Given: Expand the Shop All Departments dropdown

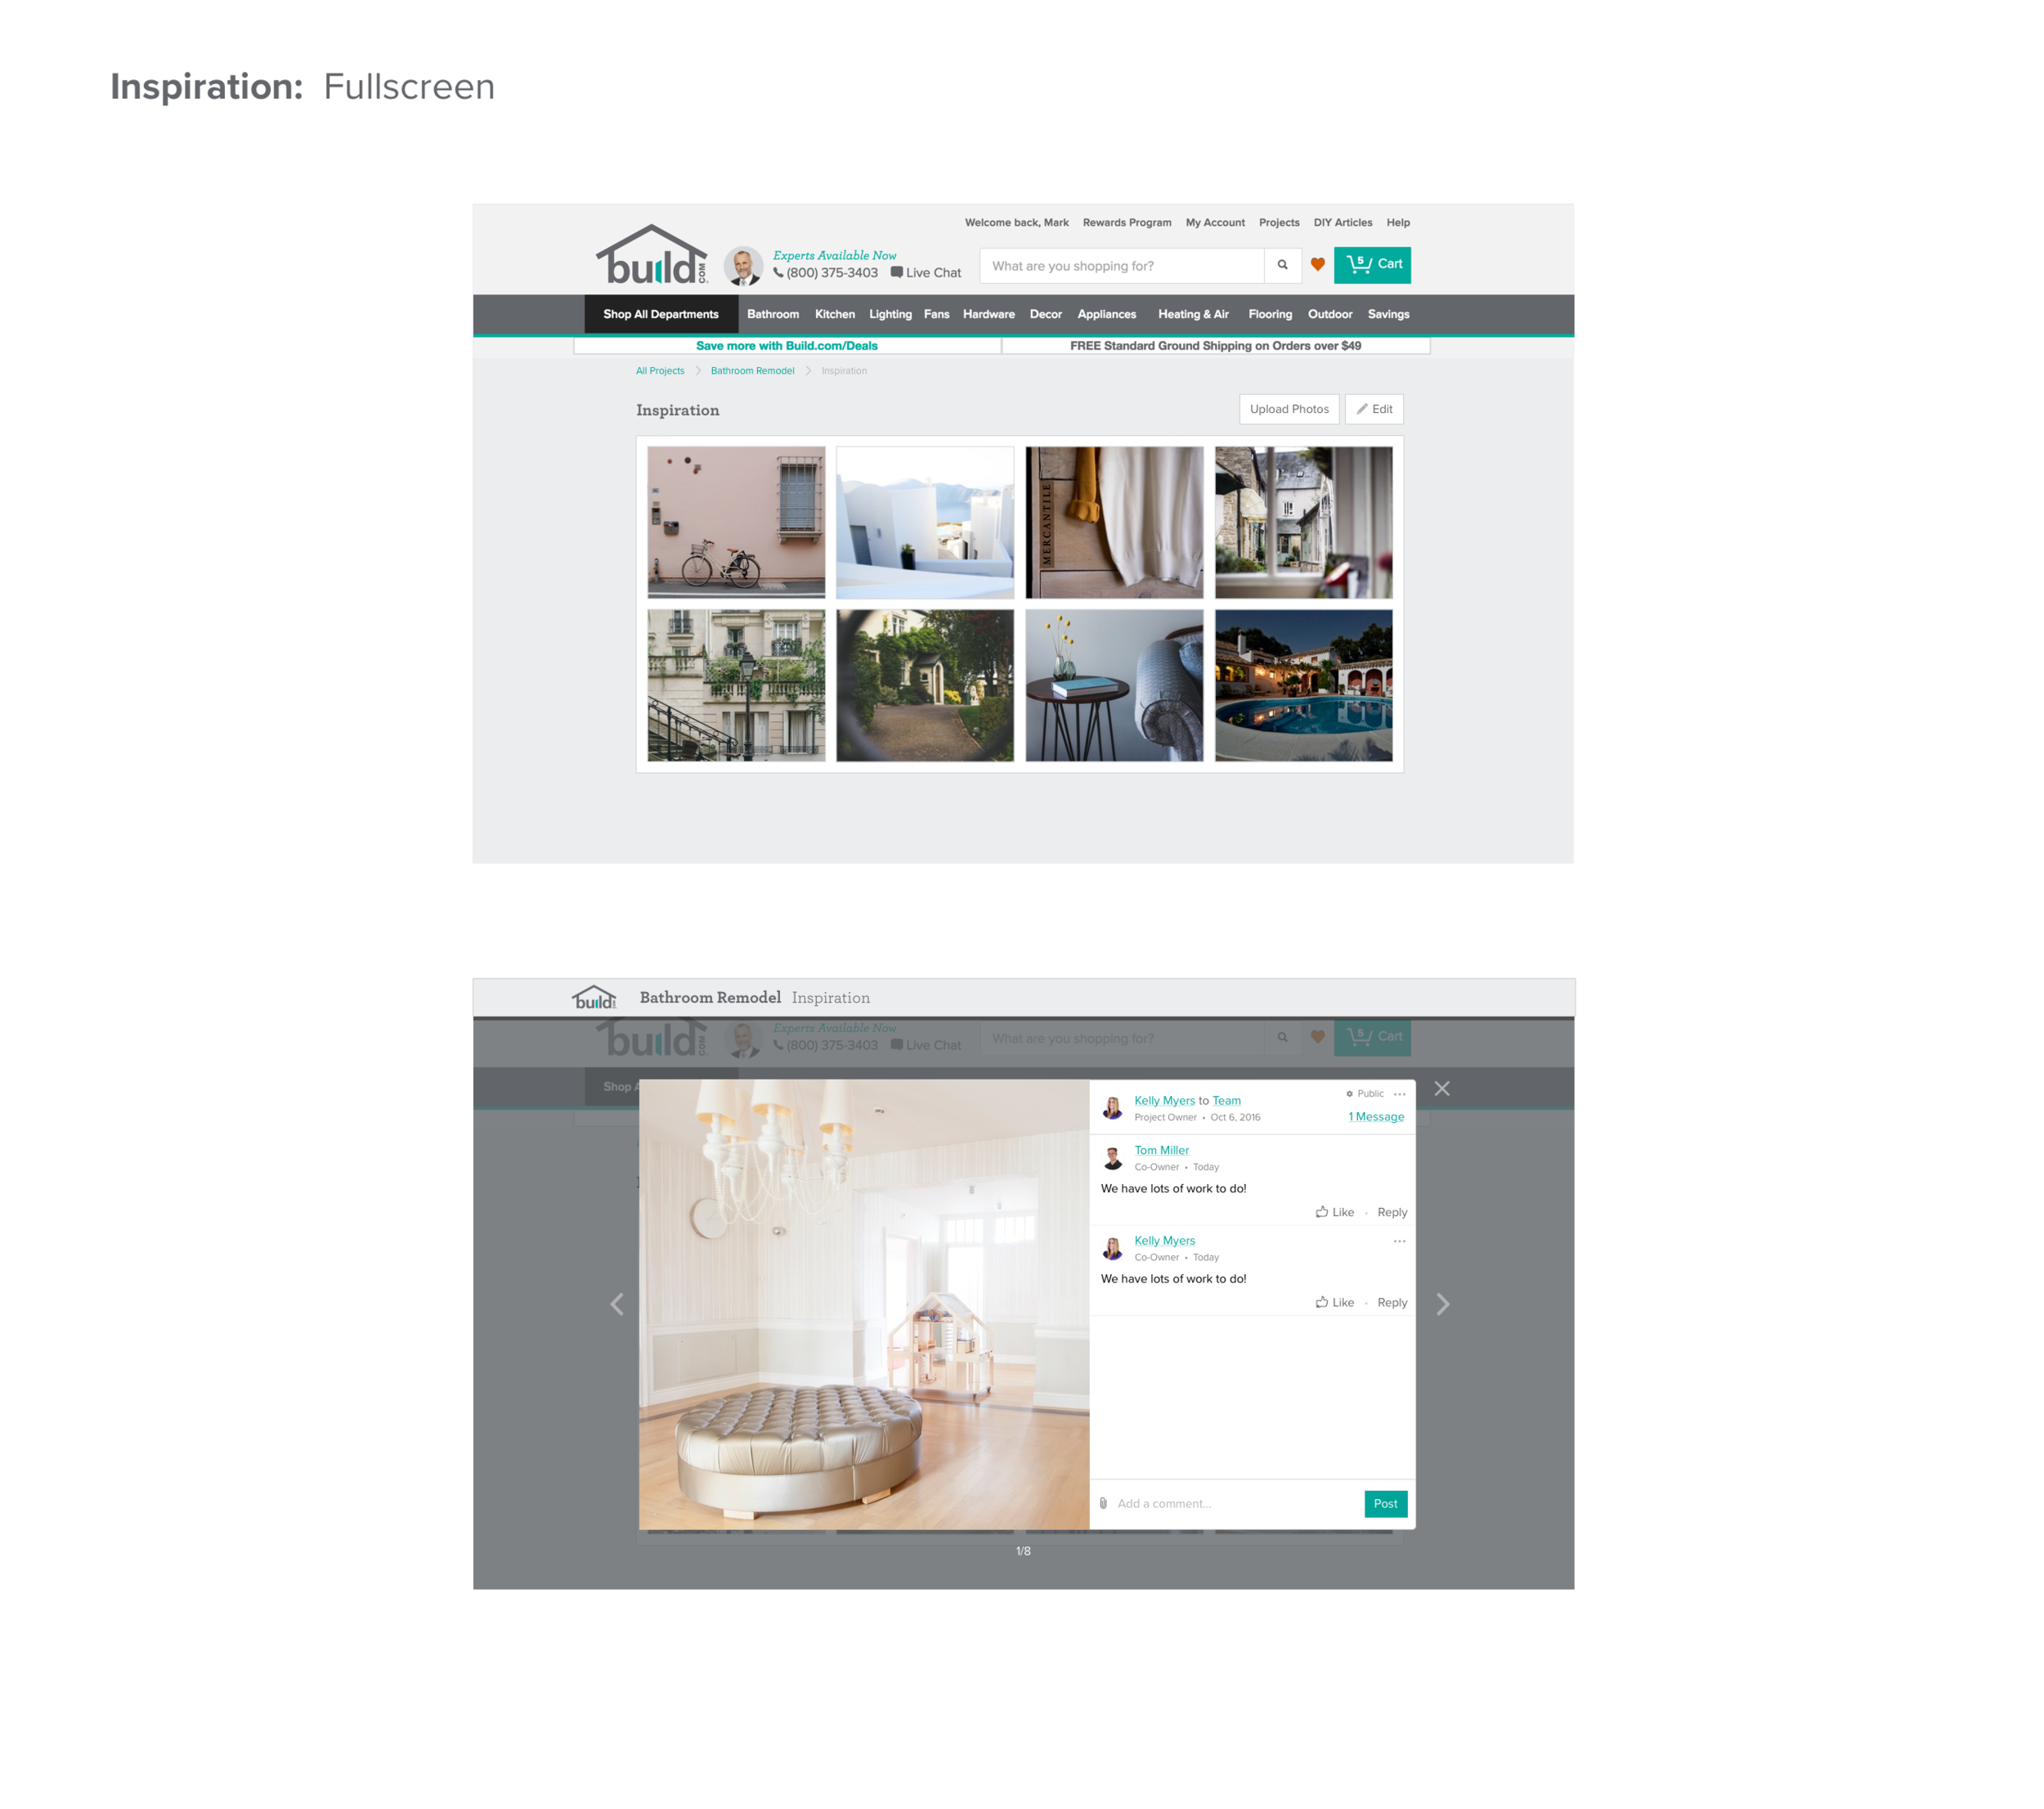Looking at the screenshot, I should click(661, 314).
